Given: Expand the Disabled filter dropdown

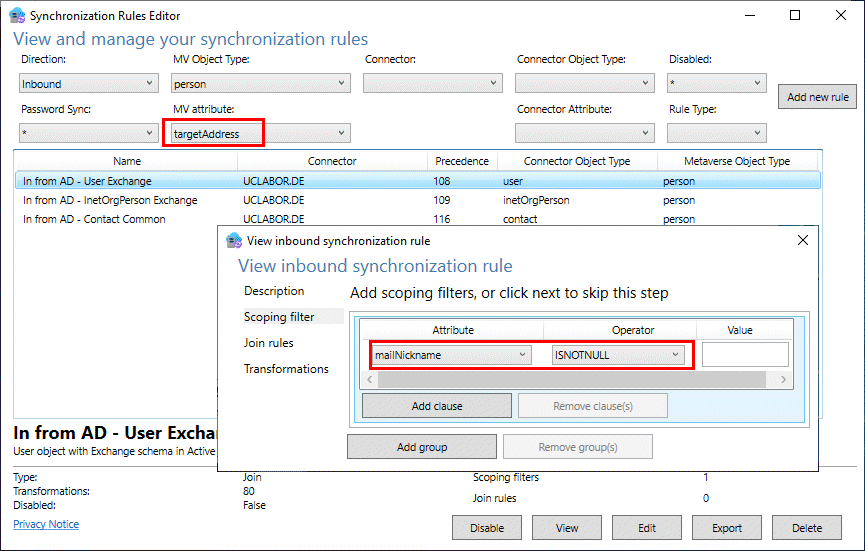Looking at the screenshot, I should tap(716, 84).
